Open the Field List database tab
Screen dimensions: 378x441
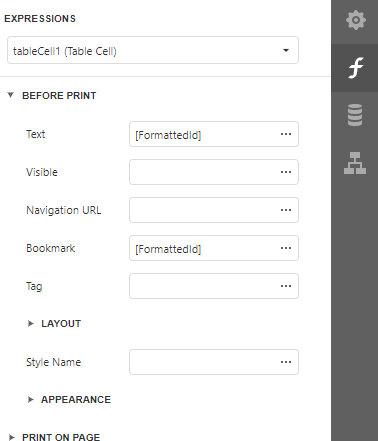(x=355, y=115)
